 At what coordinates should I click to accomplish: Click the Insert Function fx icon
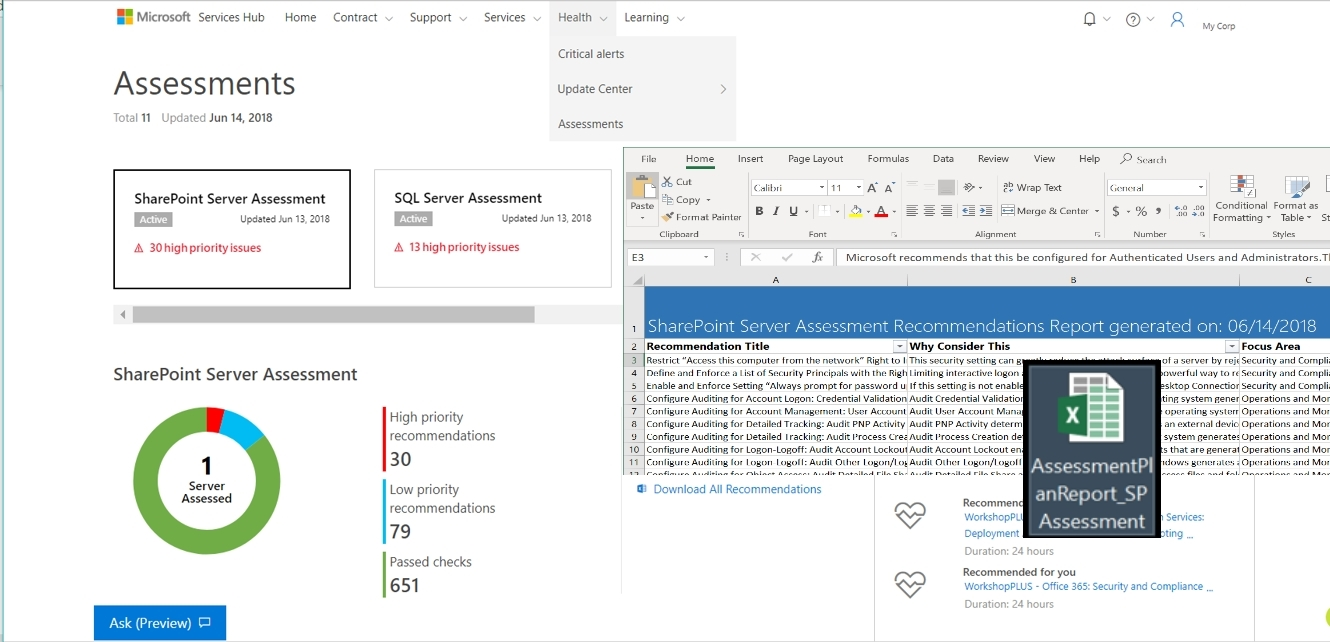817,257
